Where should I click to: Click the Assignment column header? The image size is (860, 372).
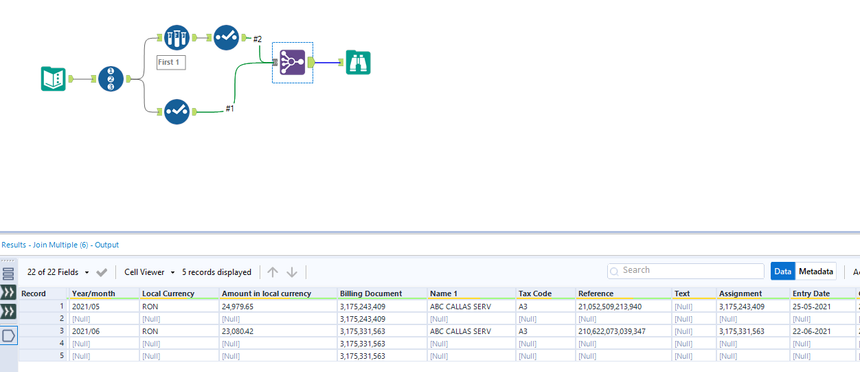click(753, 294)
